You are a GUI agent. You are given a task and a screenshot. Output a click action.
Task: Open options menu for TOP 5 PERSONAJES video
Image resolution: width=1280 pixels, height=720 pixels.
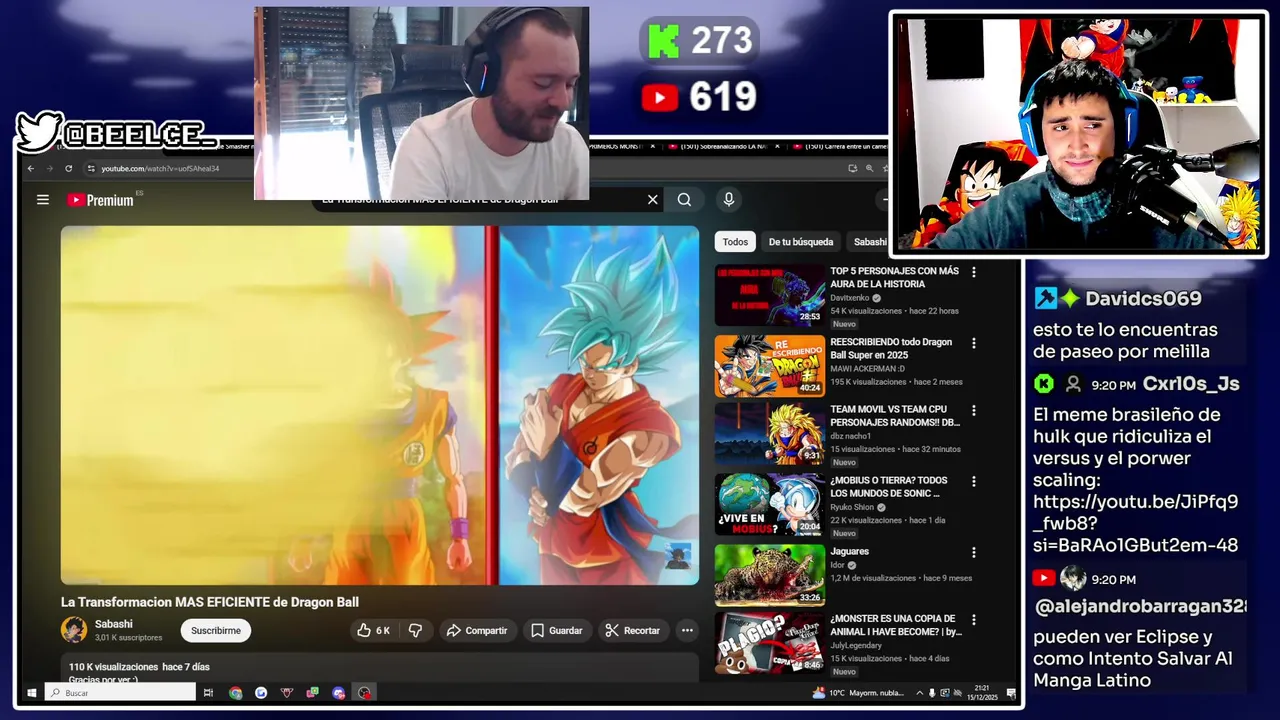pyautogui.click(x=974, y=272)
